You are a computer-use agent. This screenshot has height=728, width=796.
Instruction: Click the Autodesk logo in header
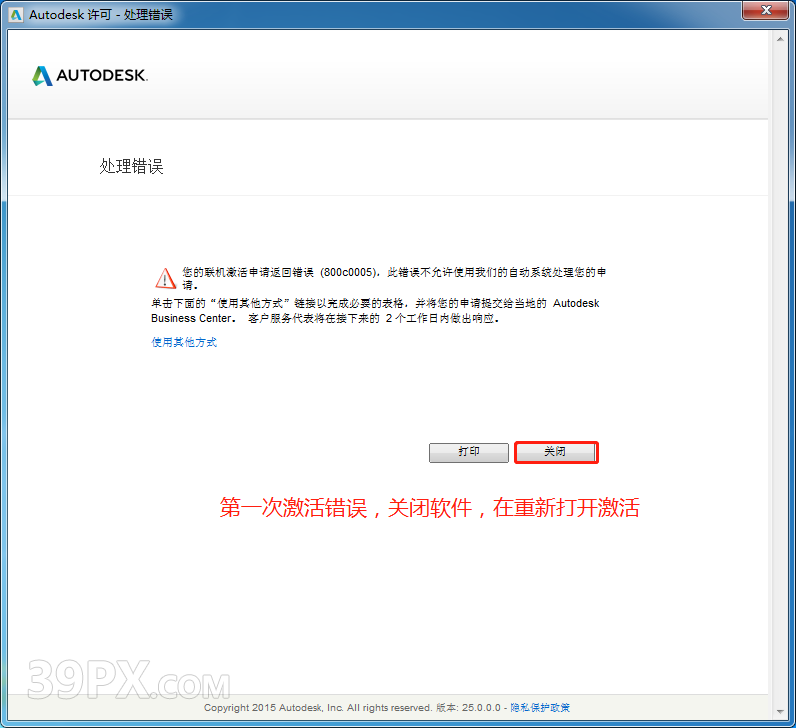coord(90,76)
